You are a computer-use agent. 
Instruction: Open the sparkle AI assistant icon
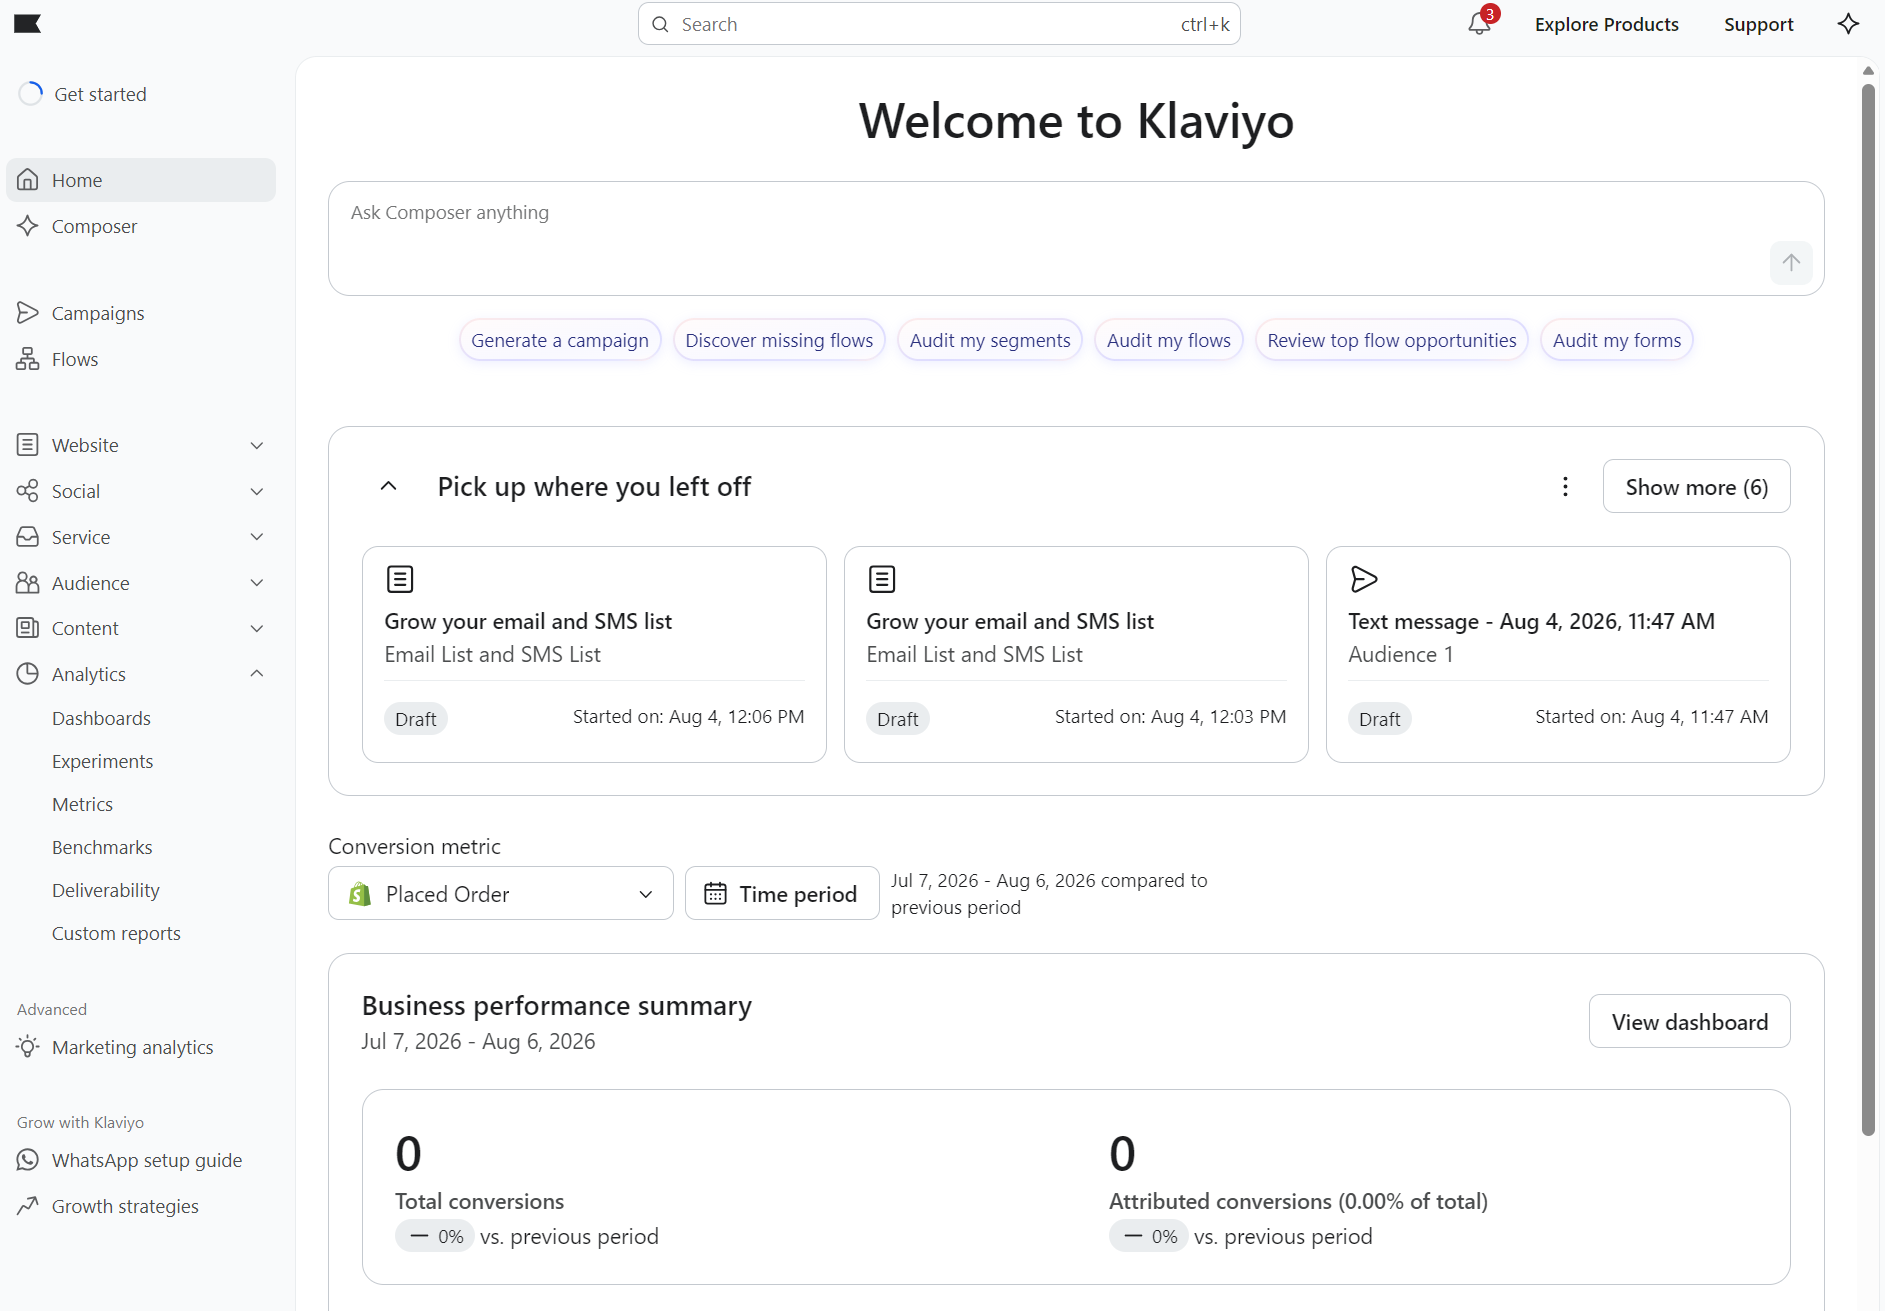click(x=1848, y=24)
